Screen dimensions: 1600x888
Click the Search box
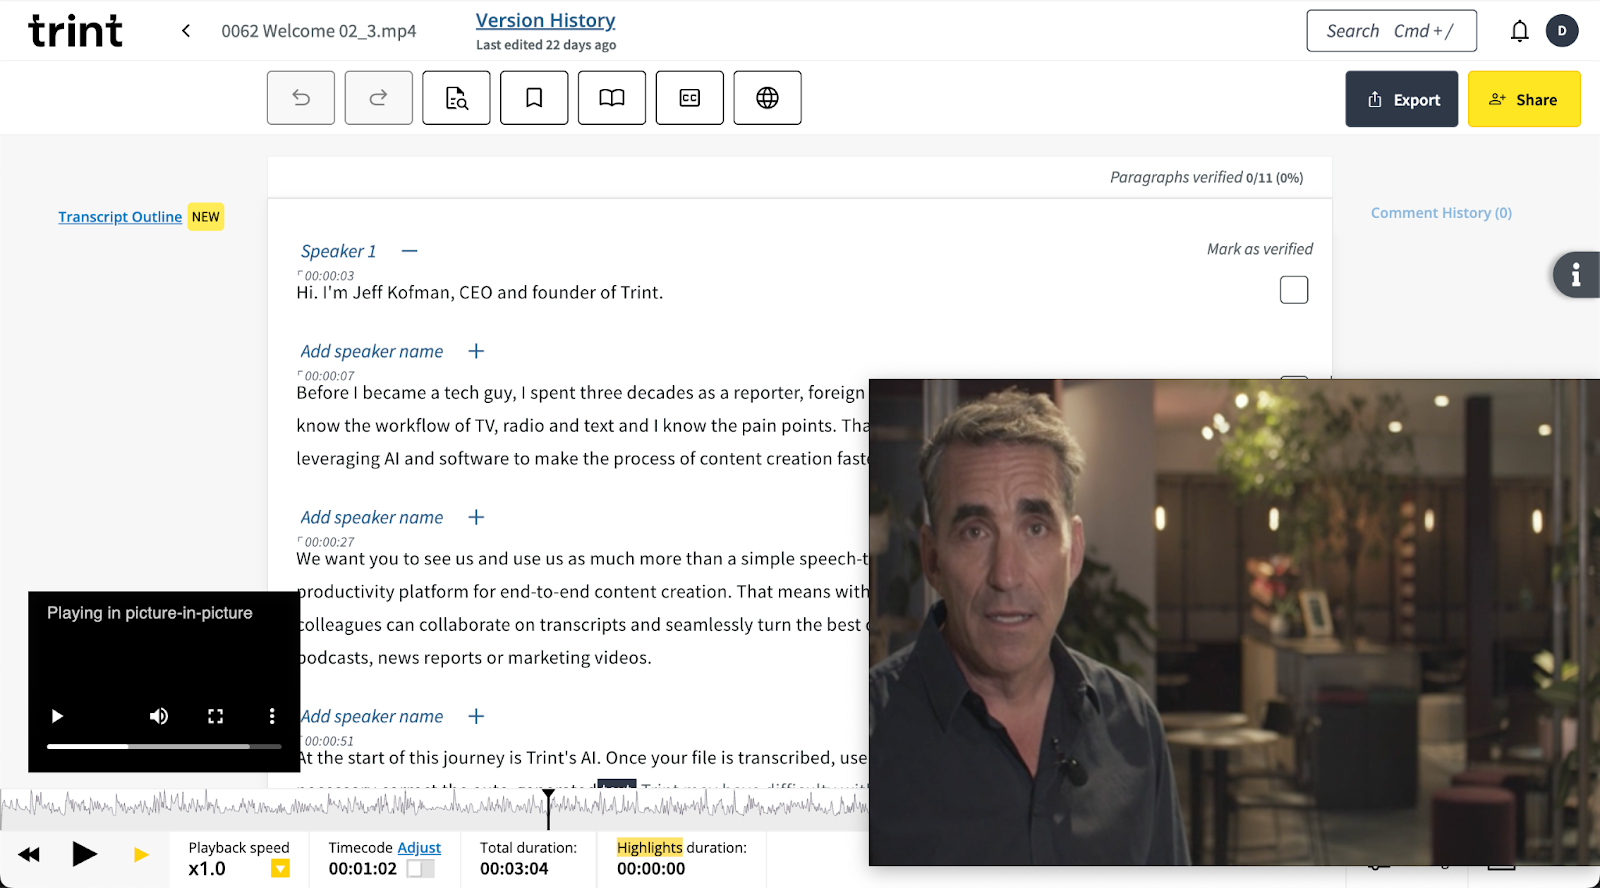(1392, 31)
